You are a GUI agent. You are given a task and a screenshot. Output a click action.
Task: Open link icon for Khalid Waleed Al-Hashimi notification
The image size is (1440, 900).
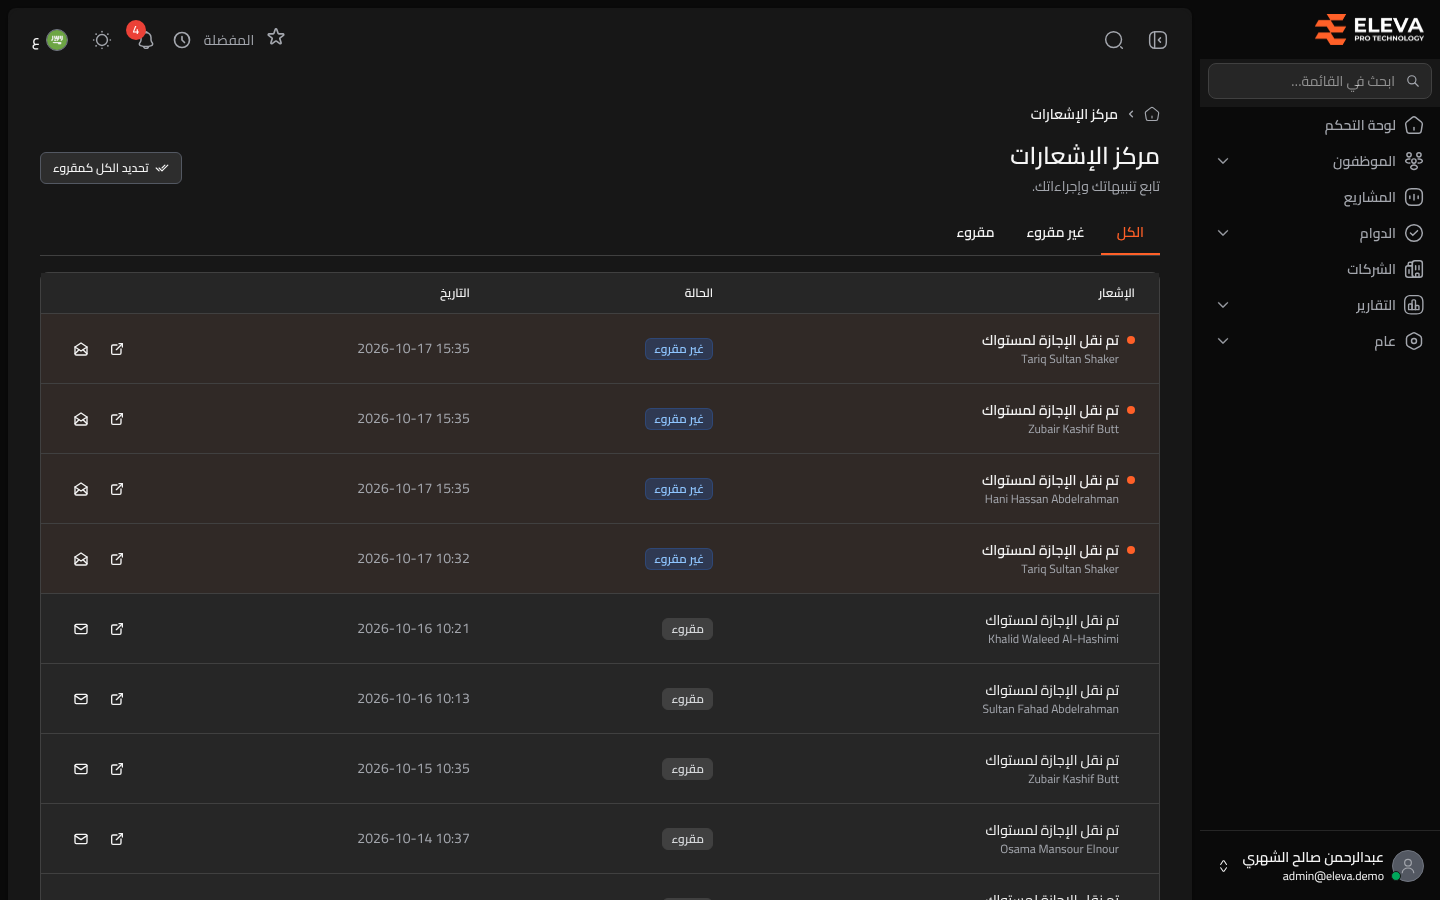tap(117, 629)
